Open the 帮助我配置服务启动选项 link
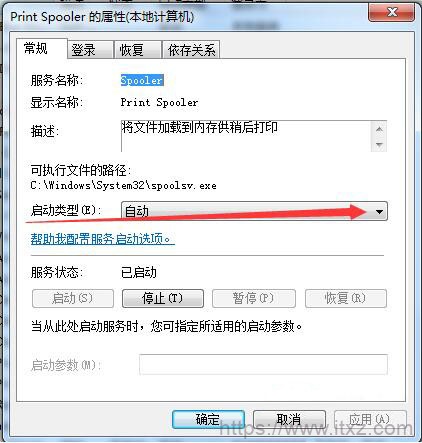 [102, 239]
